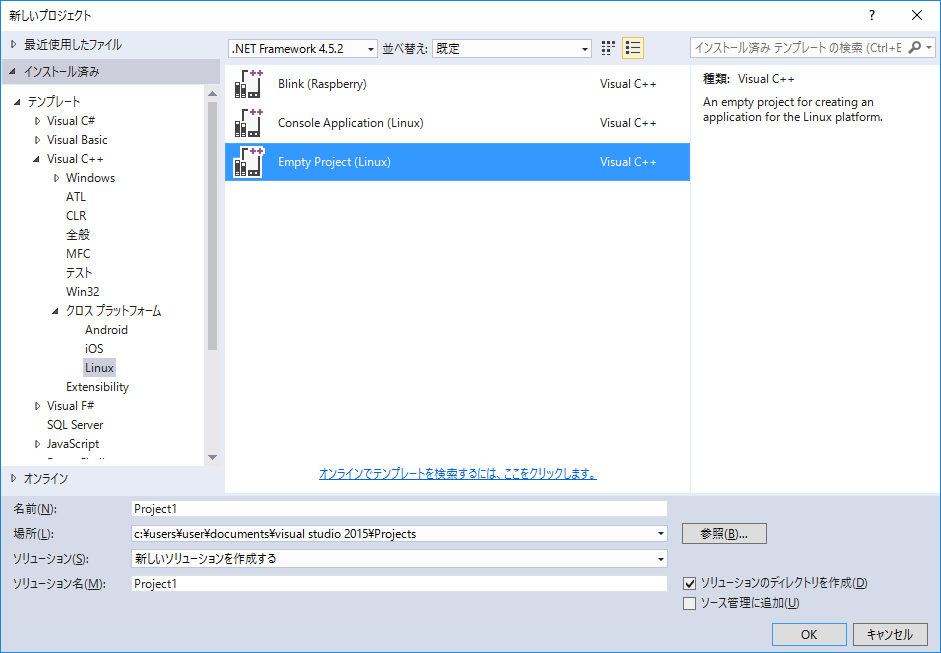Screen dimensions: 941x653
Task: Click the template tree scroll up arrow
Action: [x=212, y=94]
